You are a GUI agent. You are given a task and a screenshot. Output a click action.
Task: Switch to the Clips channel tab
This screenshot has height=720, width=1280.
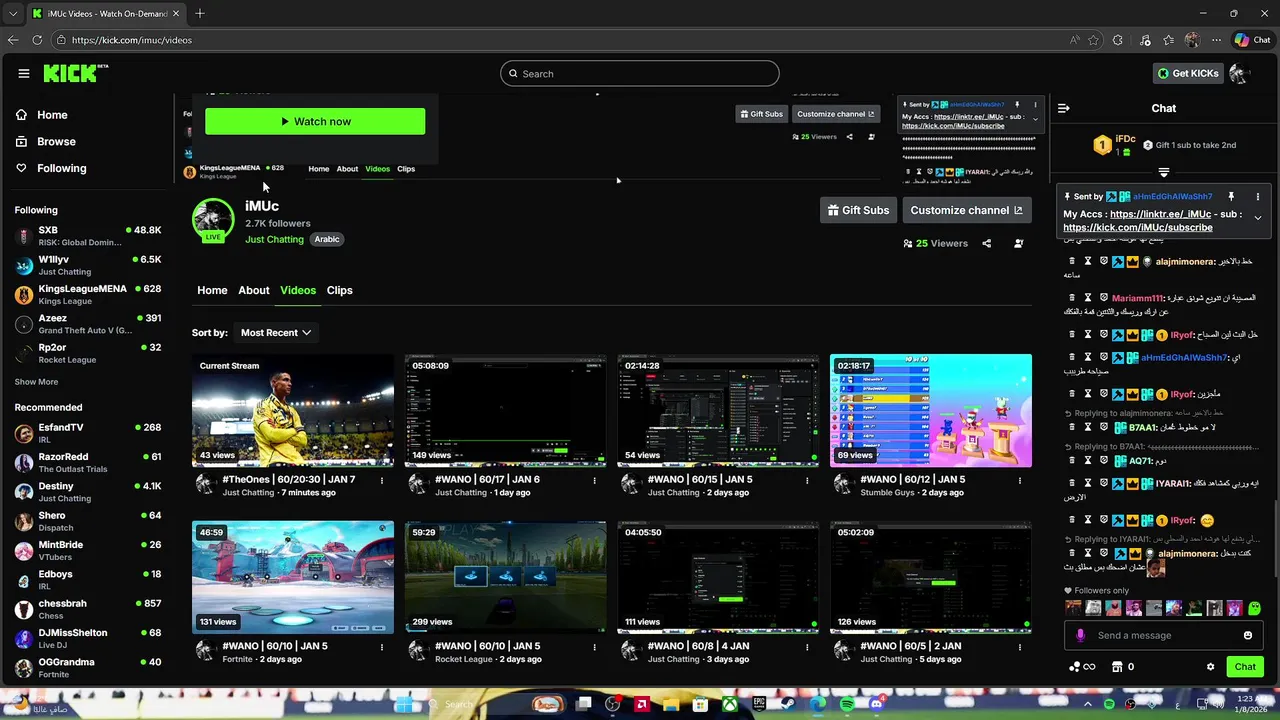[340, 290]
